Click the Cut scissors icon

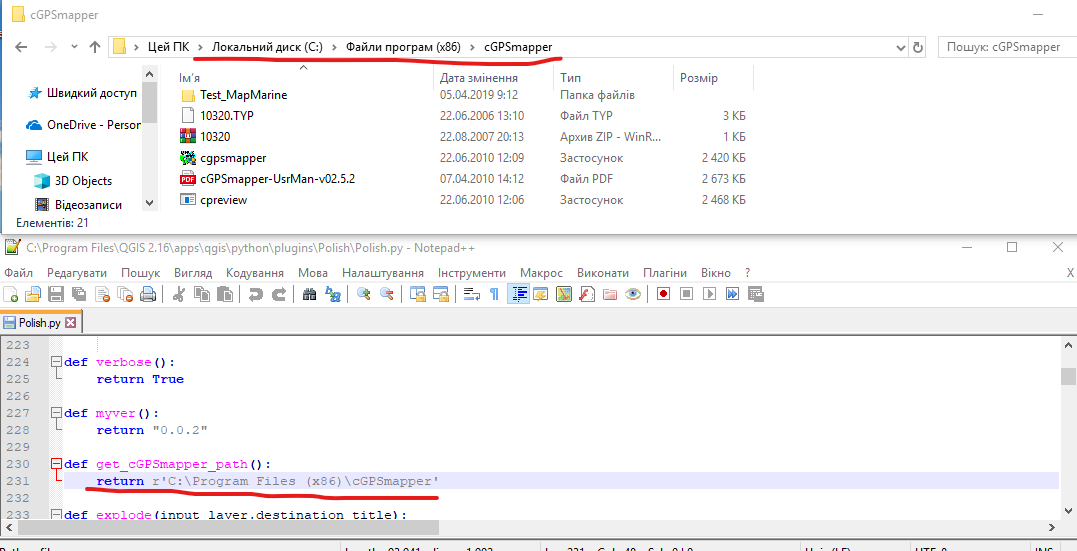pos(179,294)
